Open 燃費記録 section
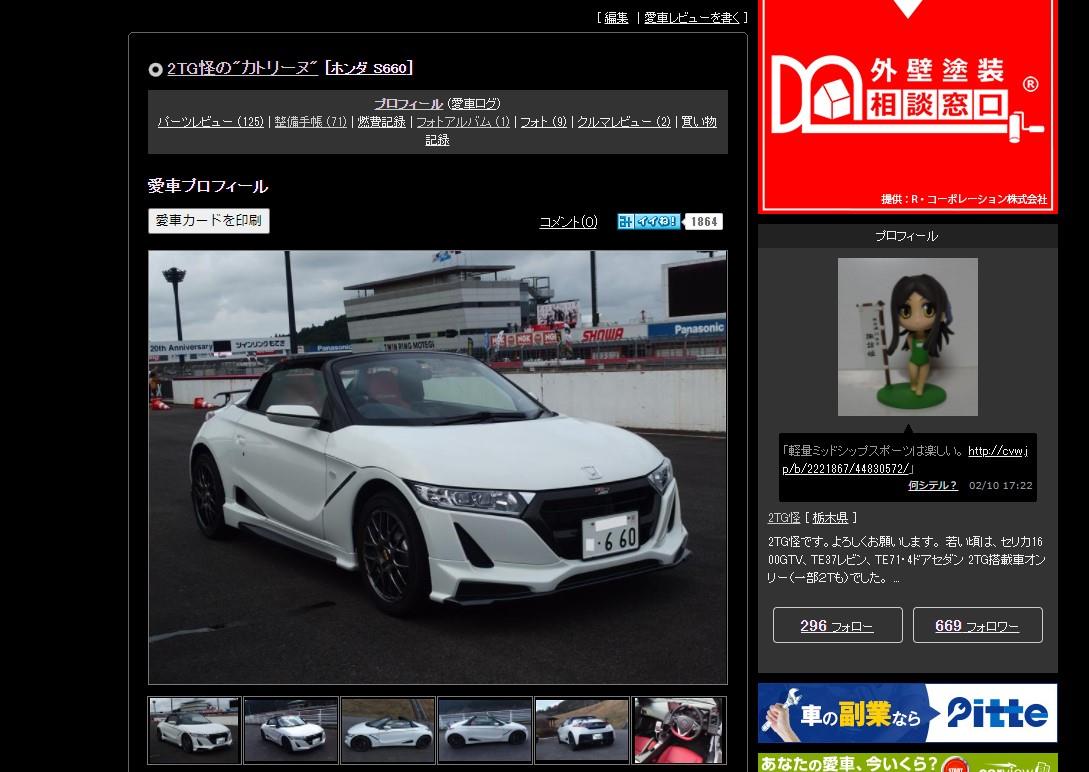1089x772 pixels. coord(381,121)
